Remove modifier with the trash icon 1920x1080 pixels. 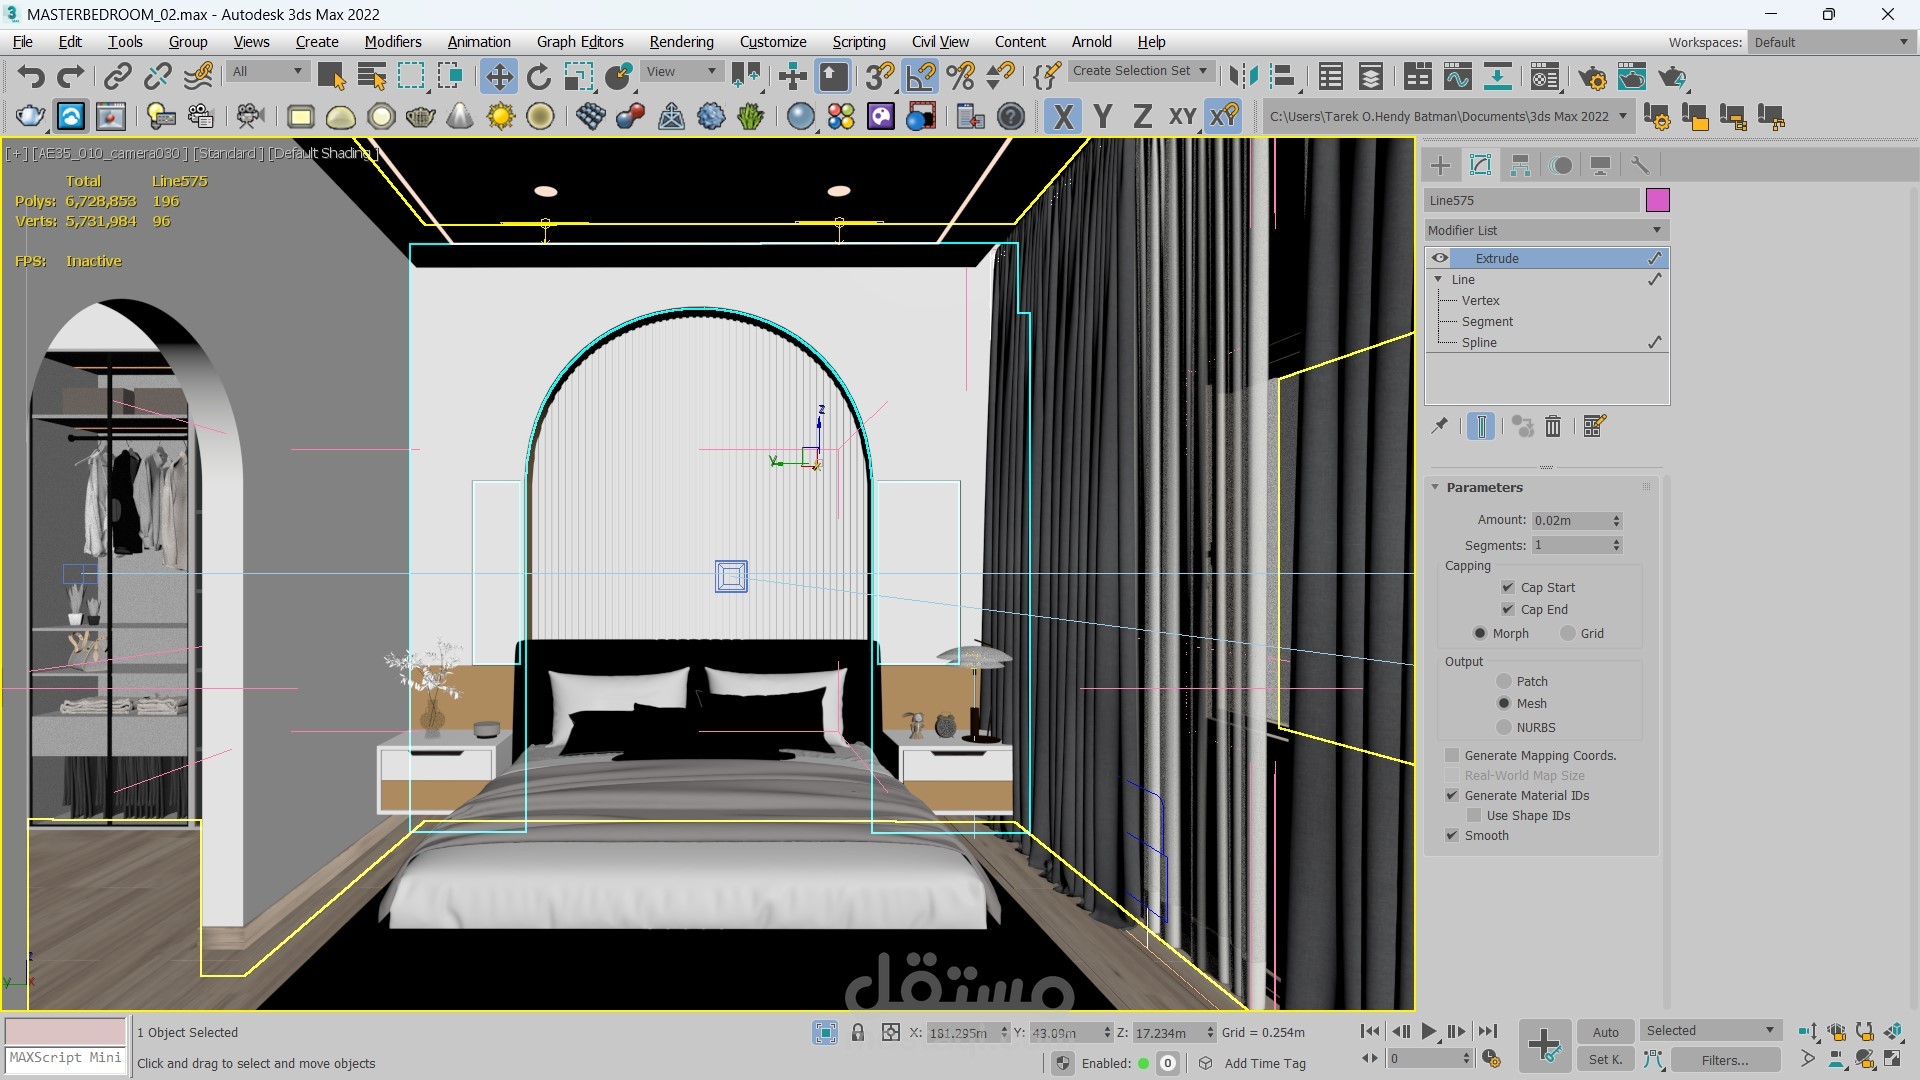[1552, 427]
